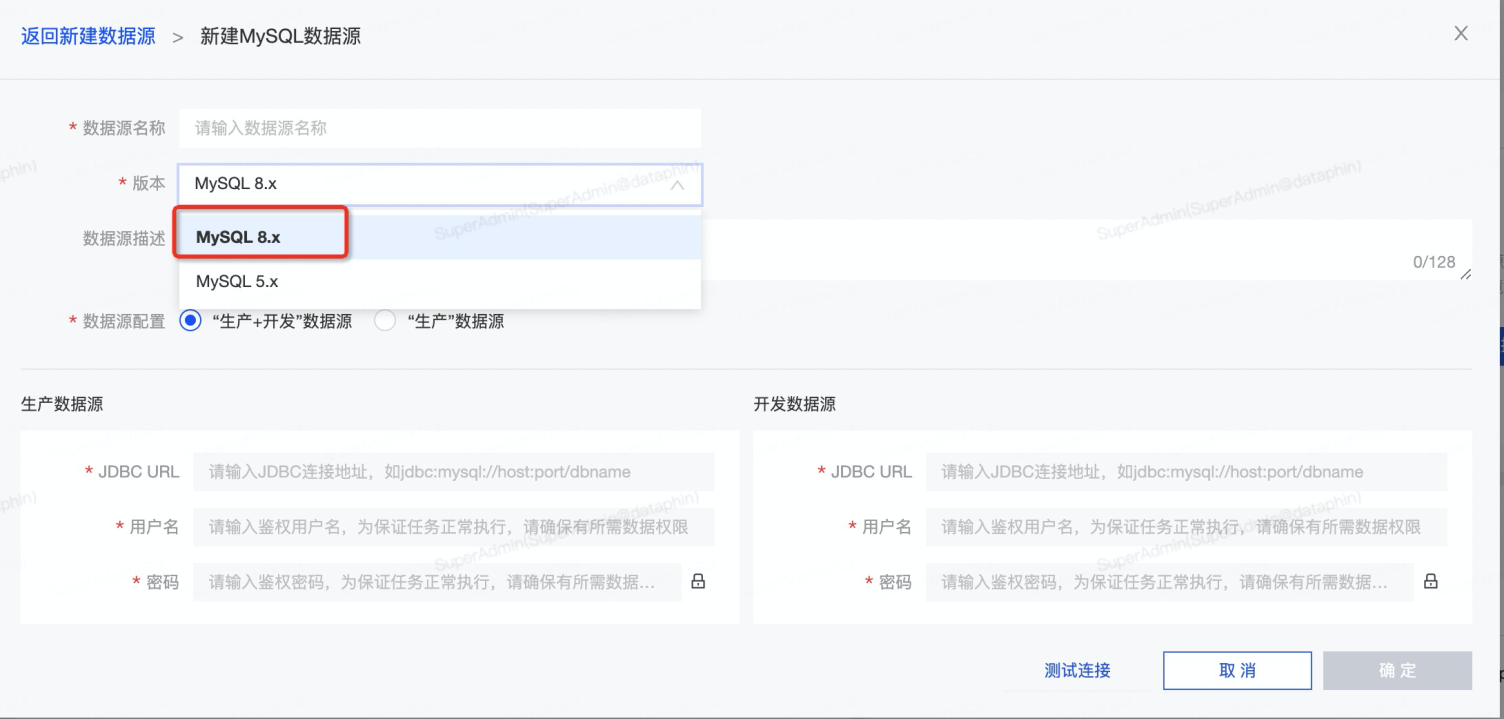Screen dimensions: 1504x719
Task: Click the 返回新建数据源 breadcrumb link
Action: point(88,37)
